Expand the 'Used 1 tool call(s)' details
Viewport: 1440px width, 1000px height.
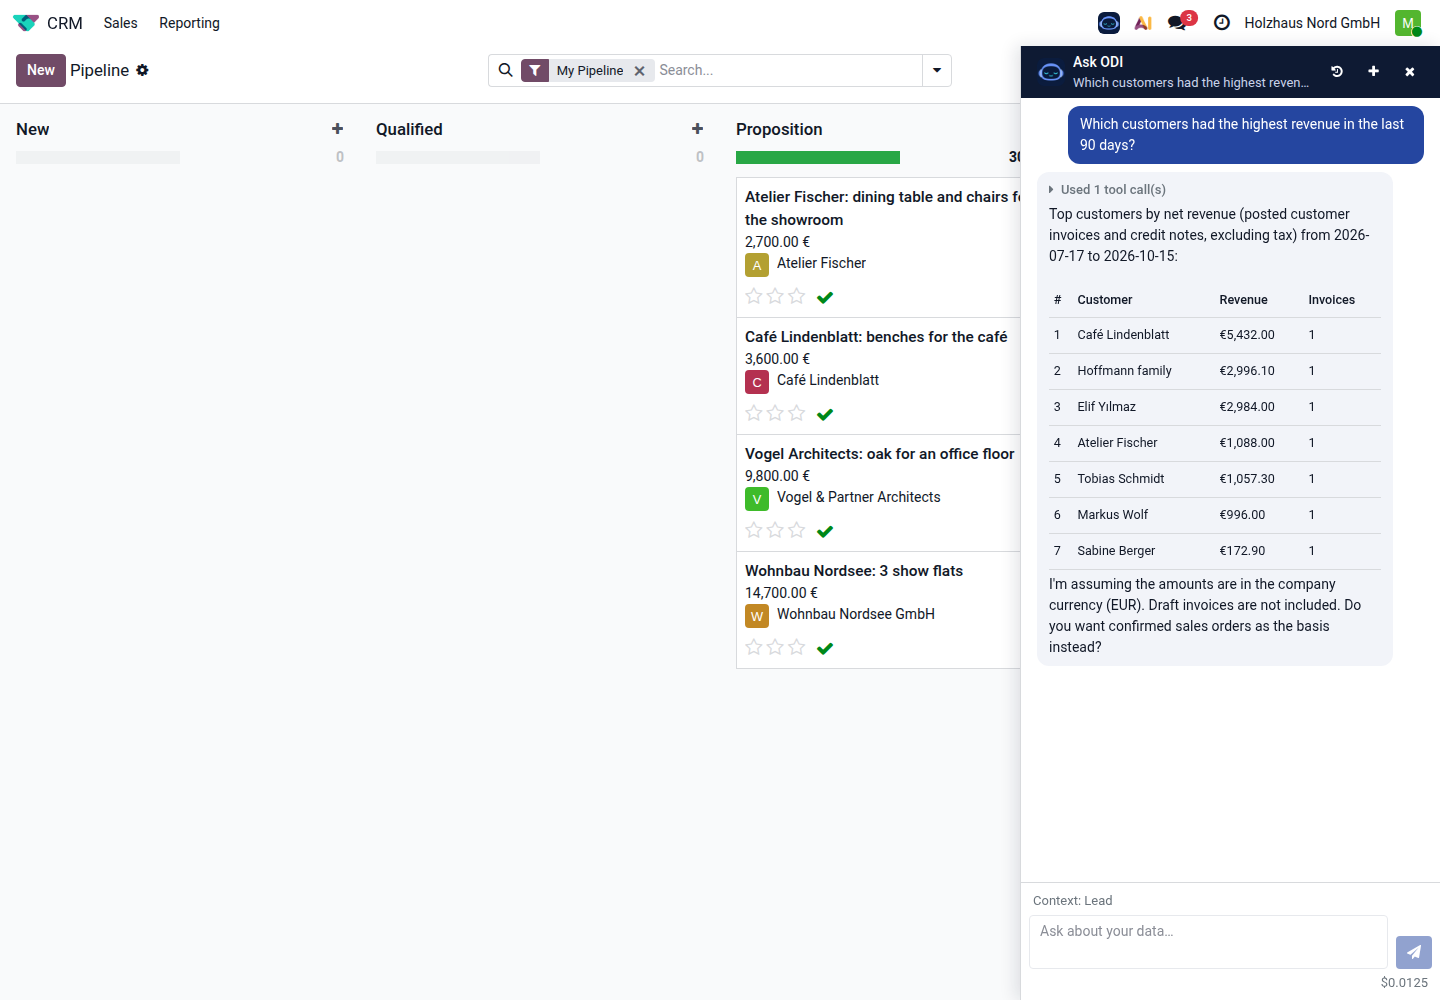(1108, 189)
